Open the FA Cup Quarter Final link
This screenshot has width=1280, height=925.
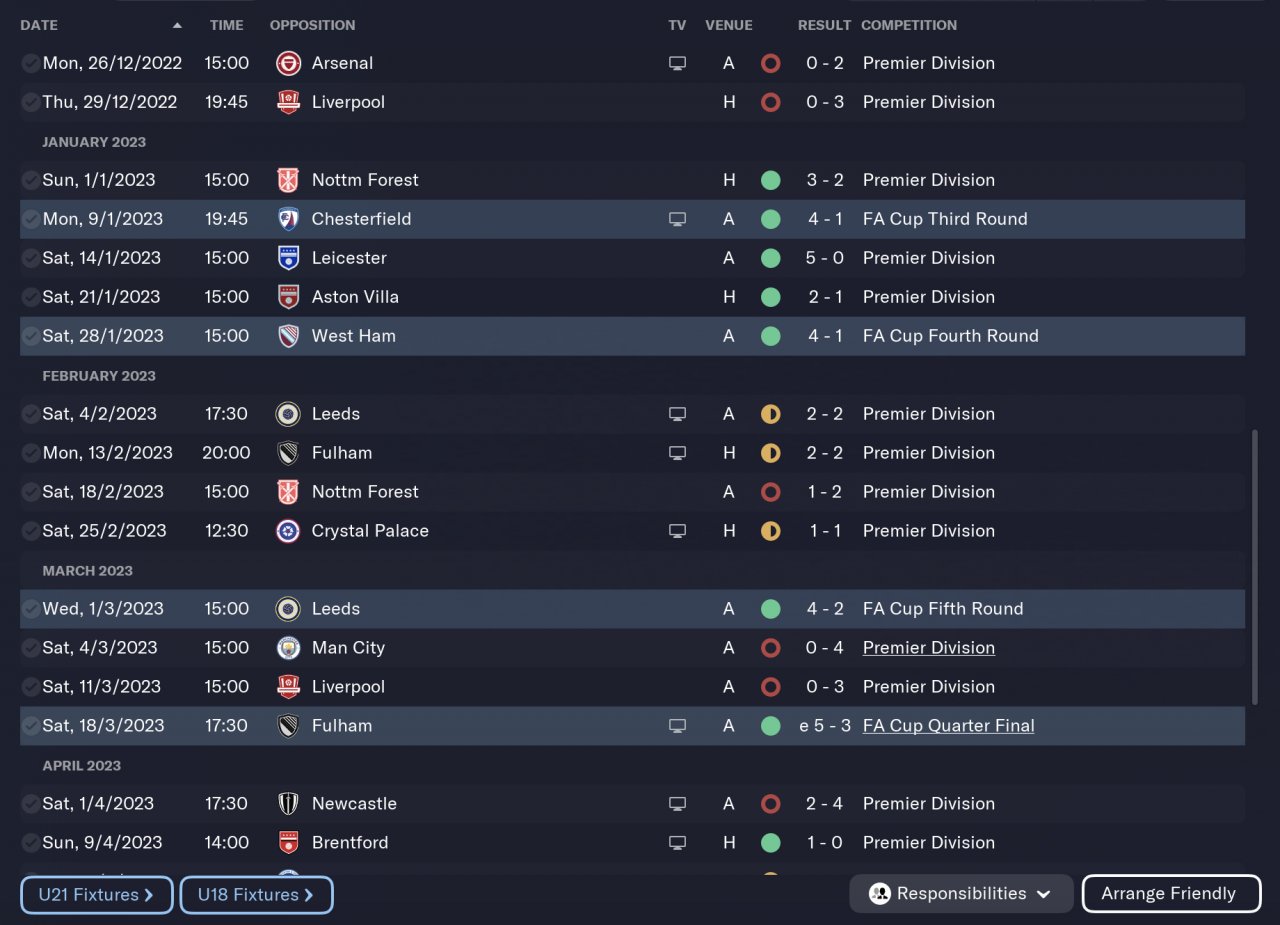948,726
